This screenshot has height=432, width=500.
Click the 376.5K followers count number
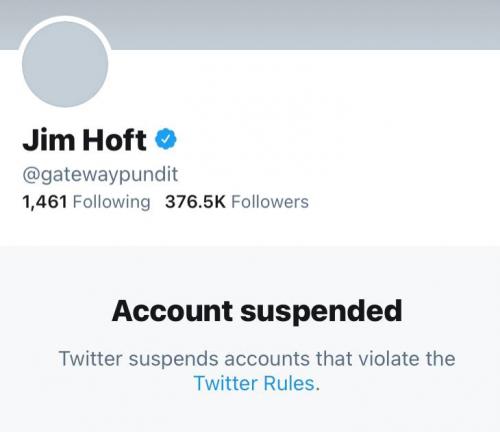point(195,202)
